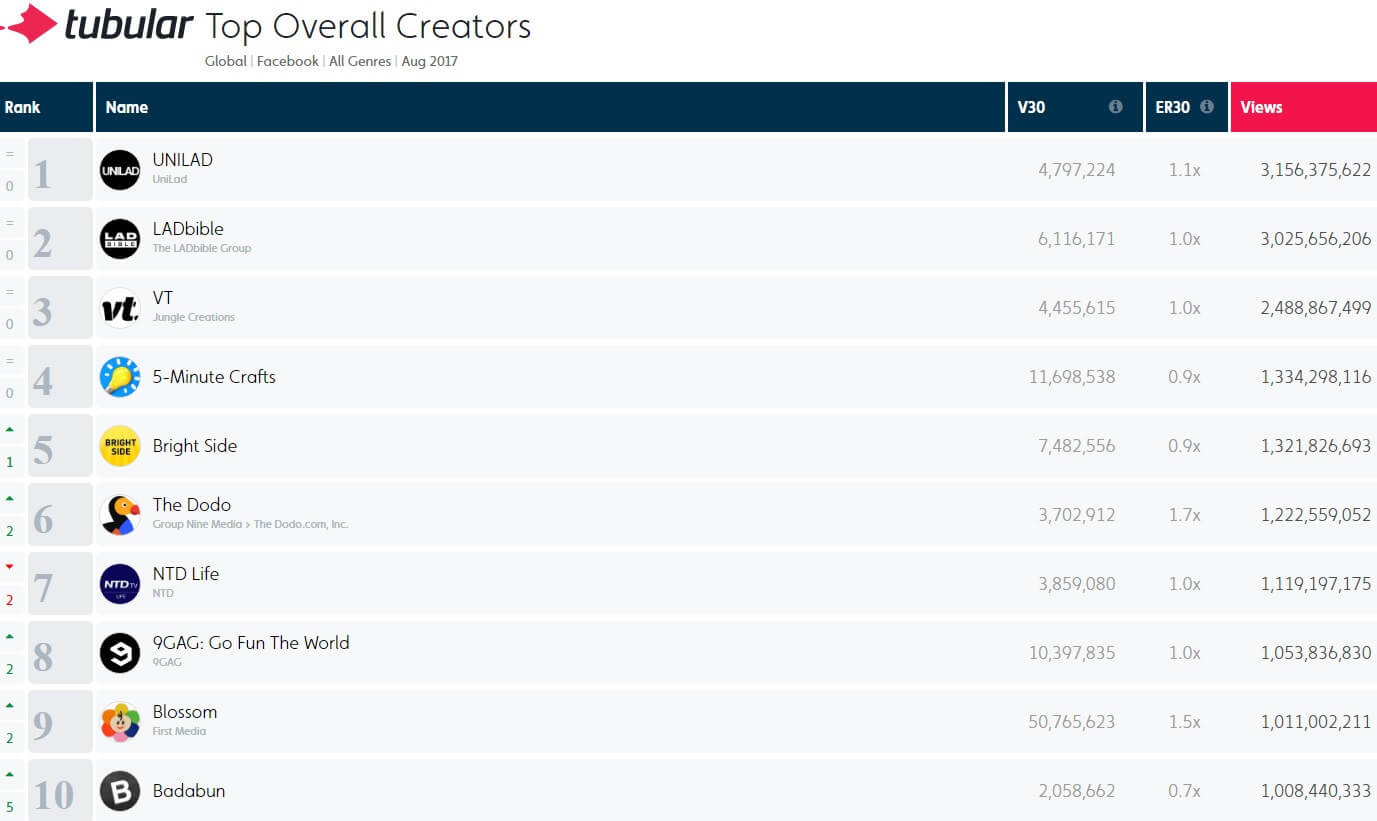The height and width of the screenshot is (821, 1377).
Task: Sort by the Rank column header
Action: 22,107
